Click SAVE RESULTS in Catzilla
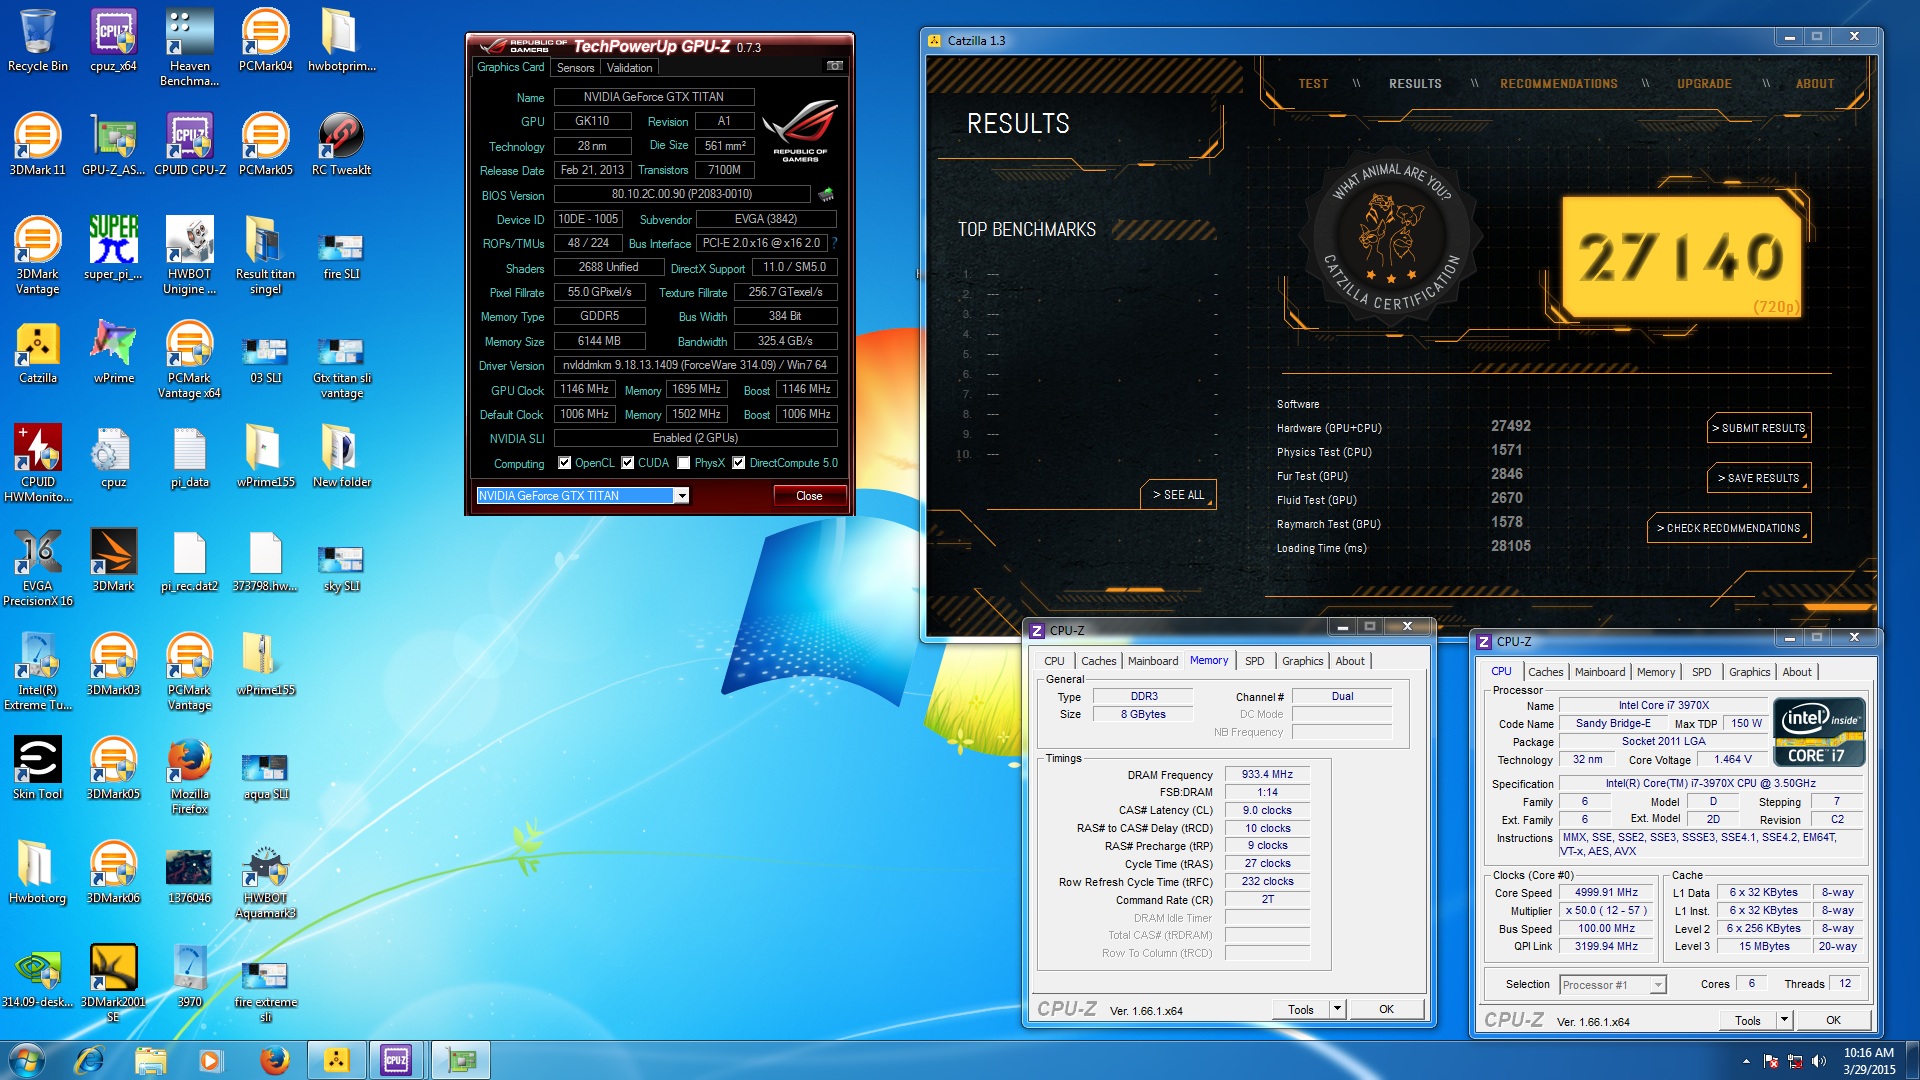Screen dimensions: 1920x1080 (x=1759, y=478)
